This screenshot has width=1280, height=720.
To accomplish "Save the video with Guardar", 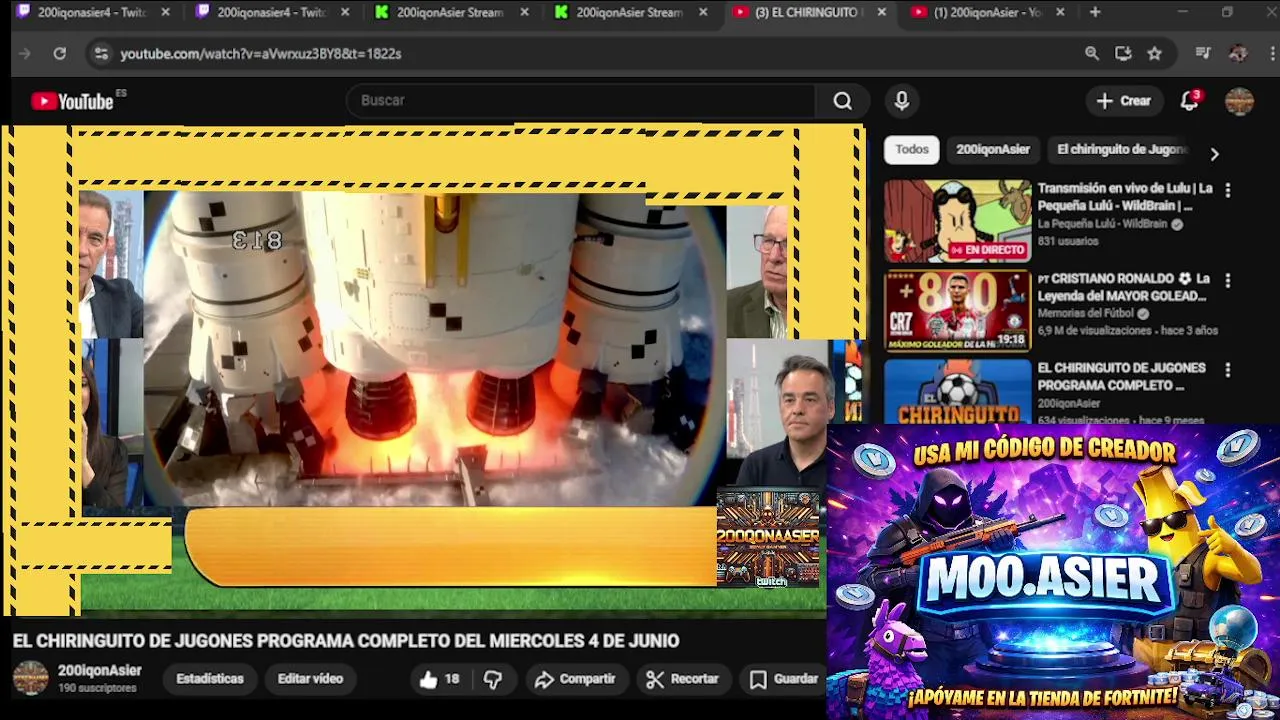I will [x=784, y=679].
